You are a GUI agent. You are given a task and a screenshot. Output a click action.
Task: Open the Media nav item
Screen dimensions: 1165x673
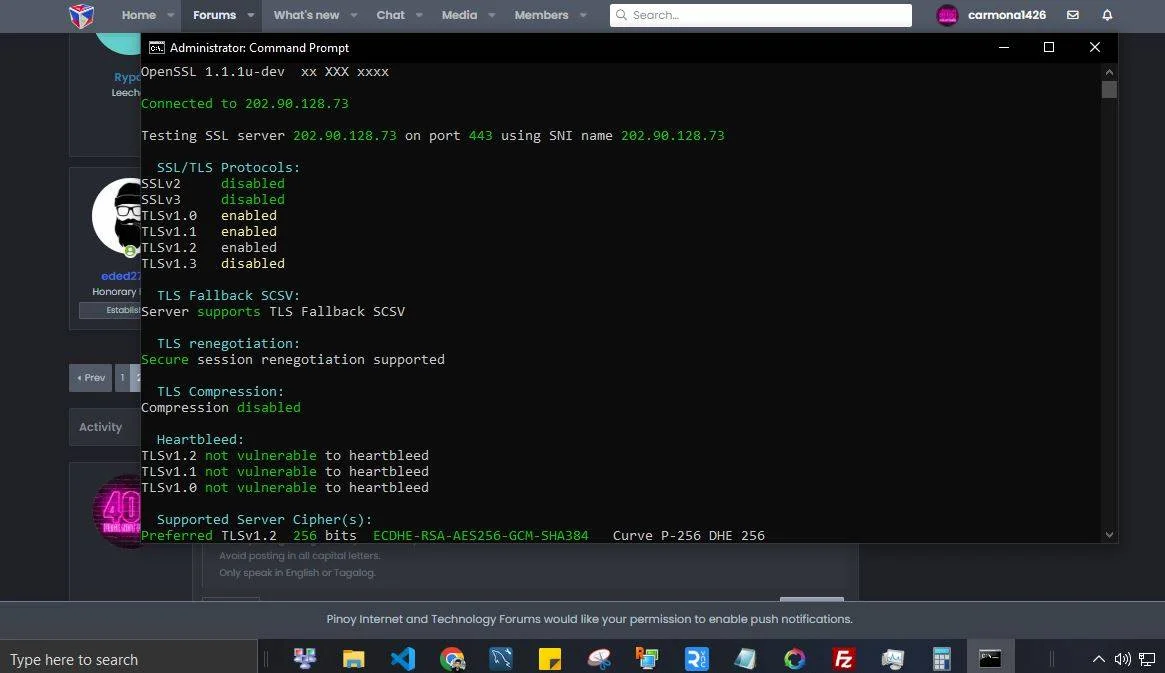(459, 15)
